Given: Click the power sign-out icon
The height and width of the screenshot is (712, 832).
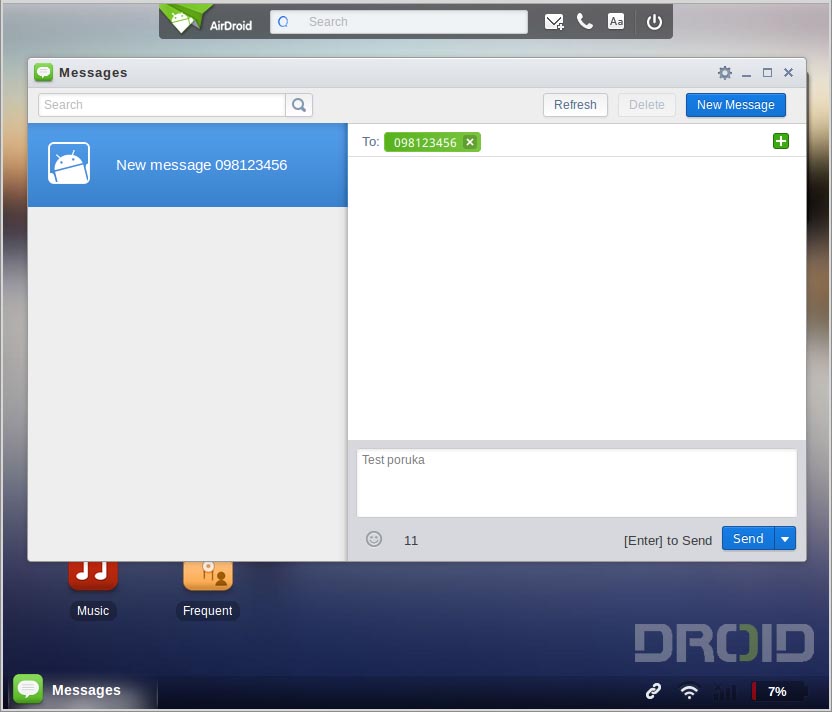Looking at the screenshot, I should pyautogui.click(x=654, y=22).
